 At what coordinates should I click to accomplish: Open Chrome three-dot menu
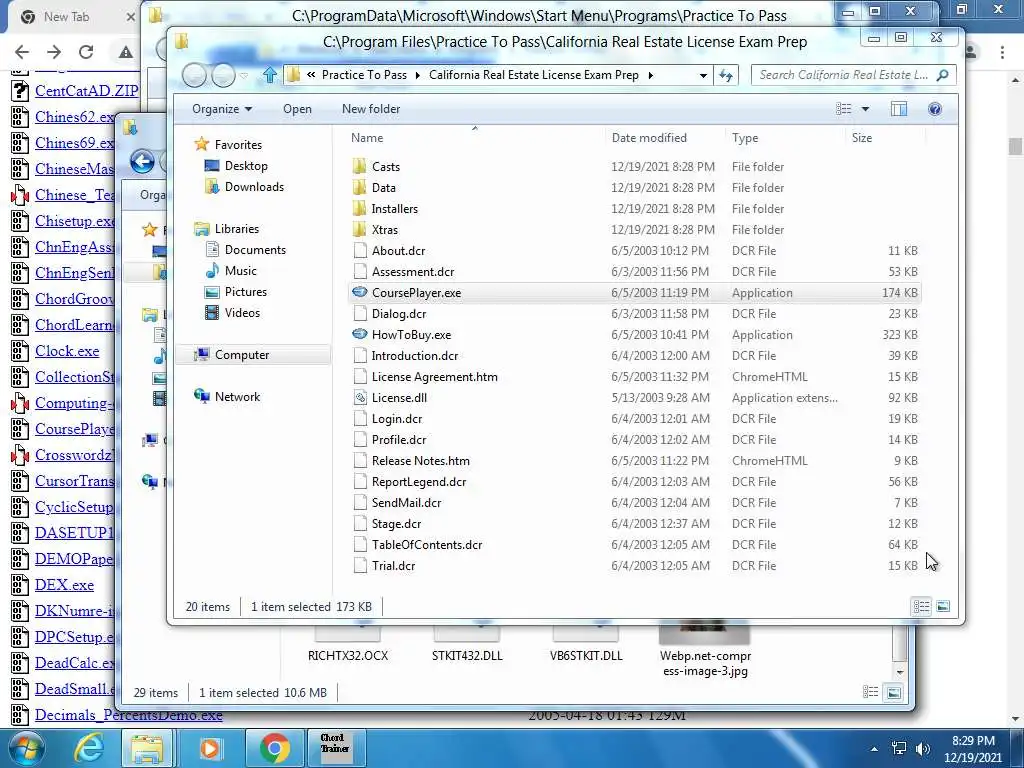(x=1002, y=52)
